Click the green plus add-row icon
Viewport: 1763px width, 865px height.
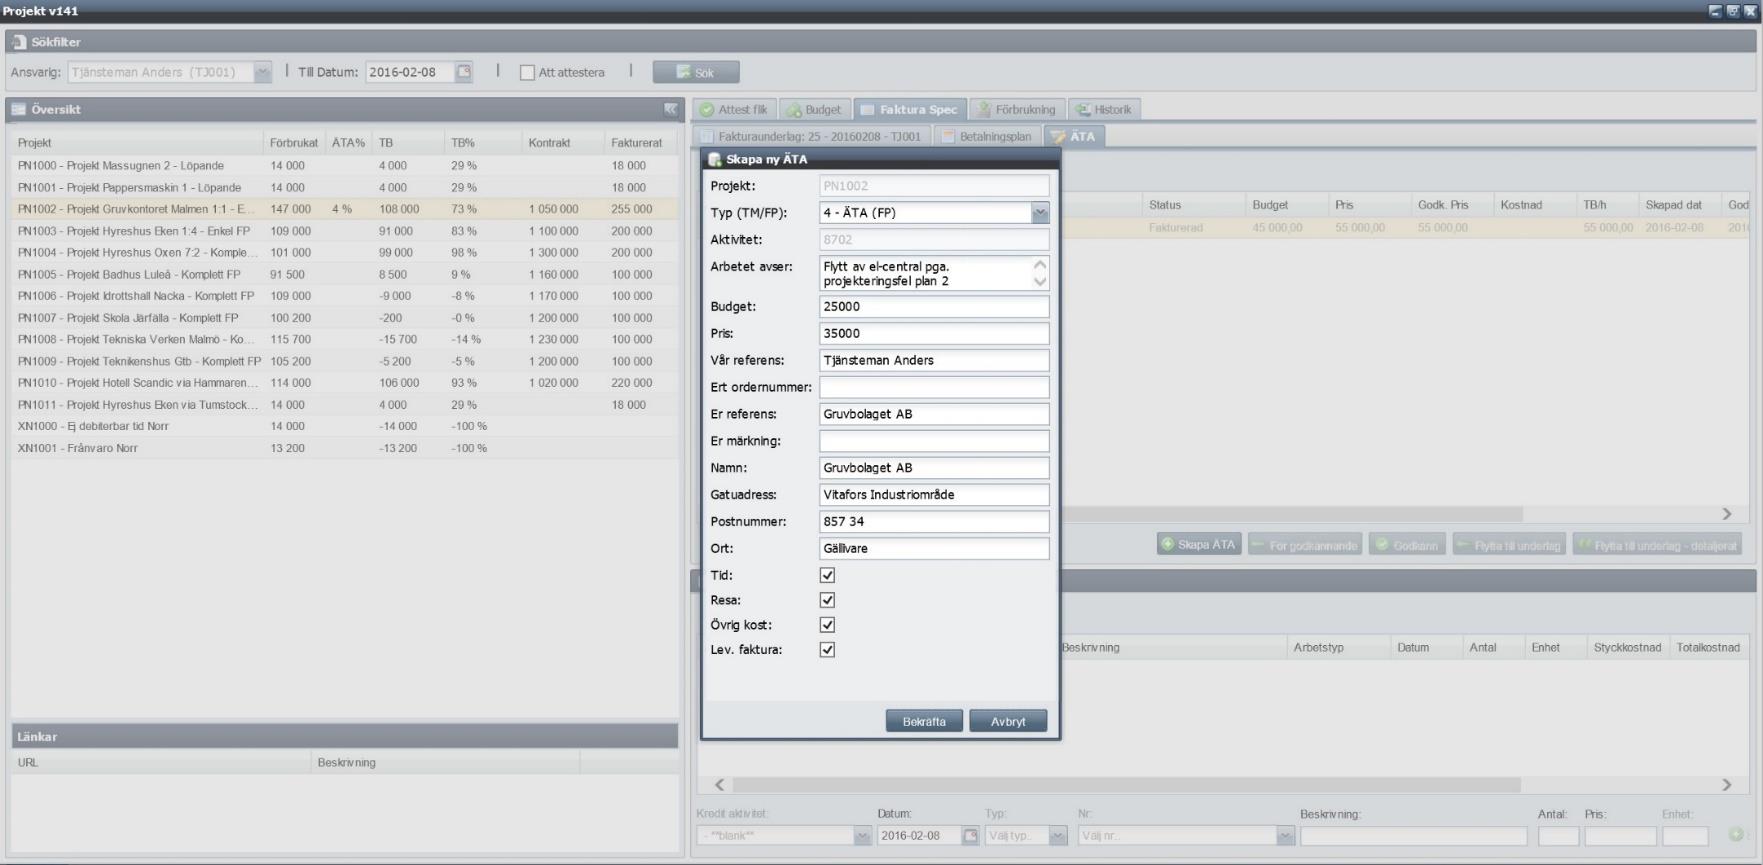point(1736,835)
